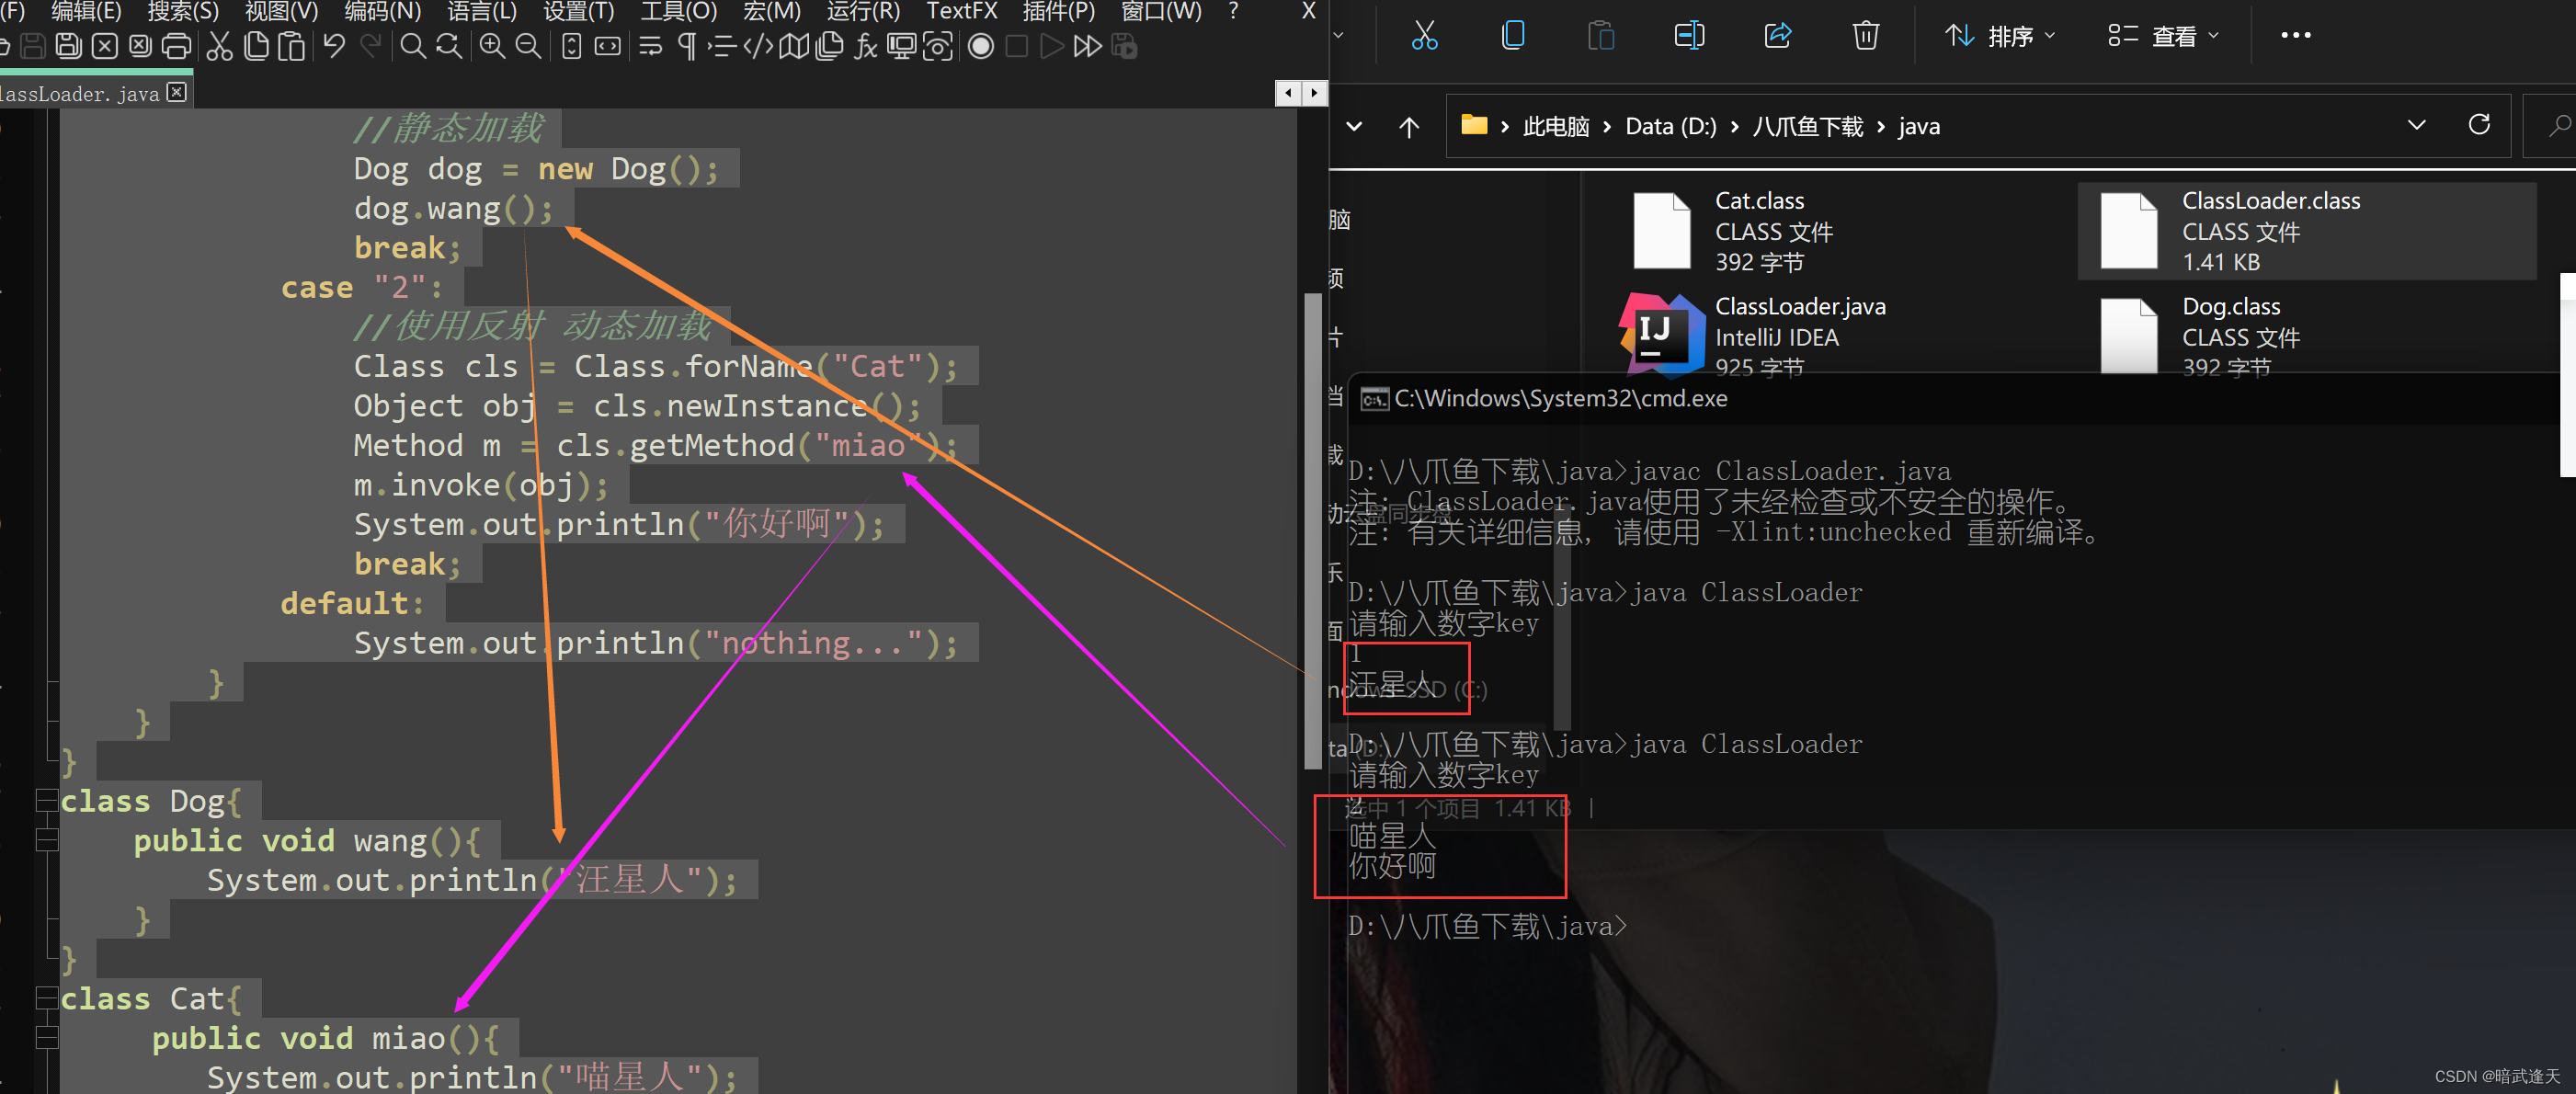2576x1094 pixels.
Task: Open the 运行(R) menu
Action: [x=863, y=11]
